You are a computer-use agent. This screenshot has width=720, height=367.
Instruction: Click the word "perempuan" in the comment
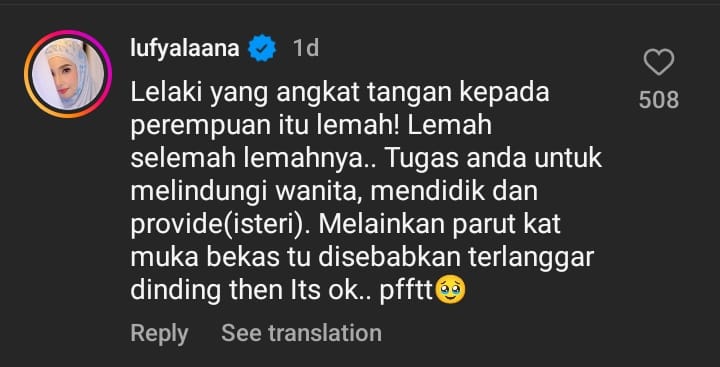click(x=193, y=128)
